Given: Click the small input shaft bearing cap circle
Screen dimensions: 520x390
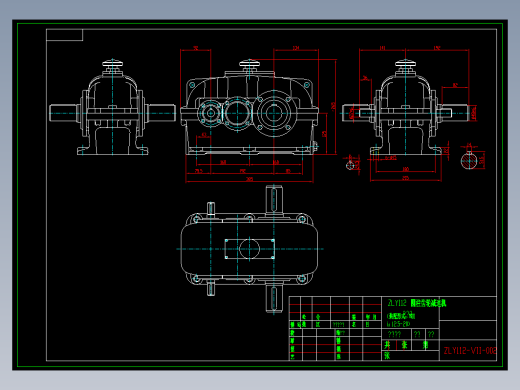Looking at the screenshot, I should pos(210,113).
